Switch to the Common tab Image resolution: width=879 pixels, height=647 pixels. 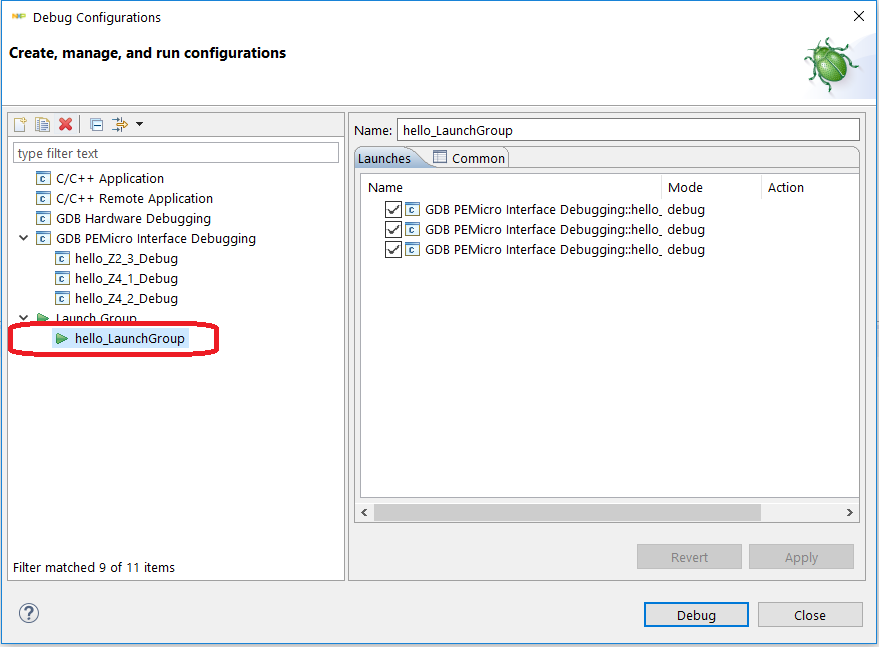coord(470,158)
